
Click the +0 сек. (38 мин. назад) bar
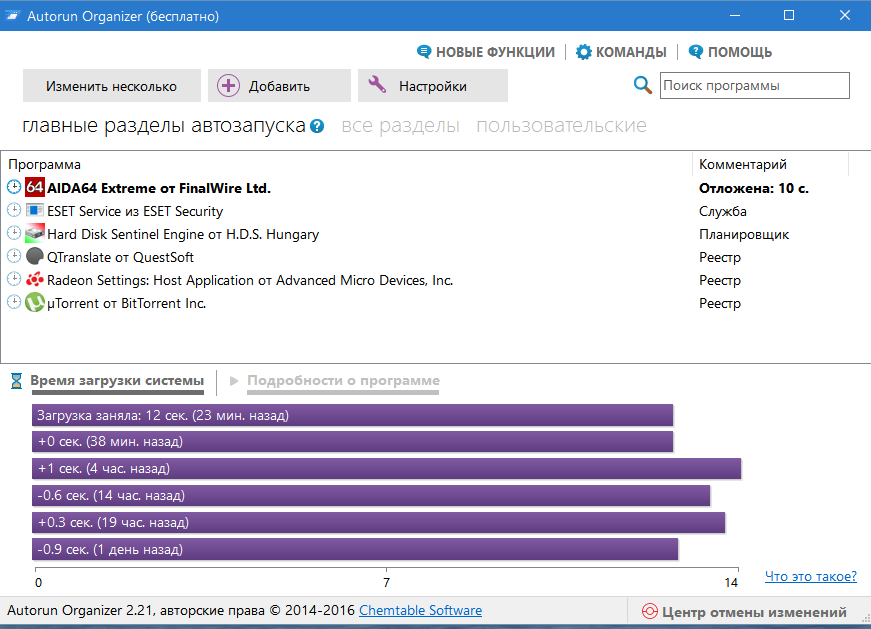pos(353,442)
